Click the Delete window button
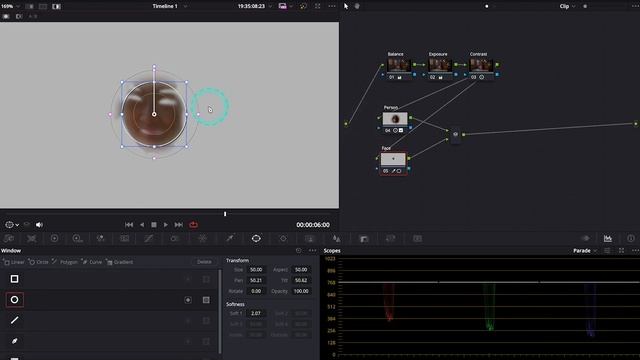 coord(204,262)
